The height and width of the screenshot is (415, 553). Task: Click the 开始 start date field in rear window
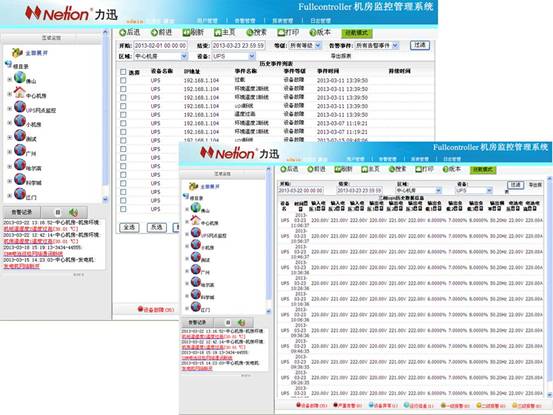point(160,45)
